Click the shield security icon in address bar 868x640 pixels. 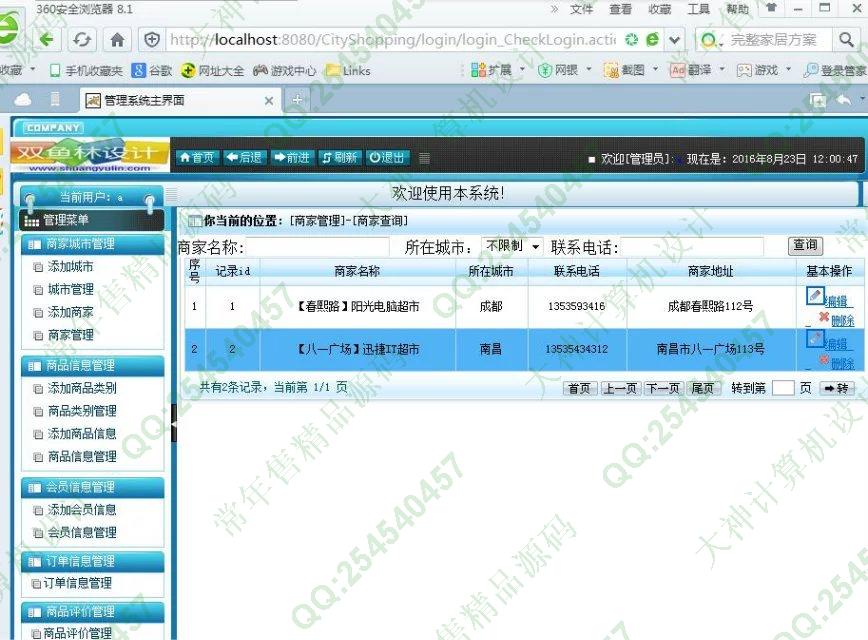pyautogui.click(x=152, y=40)
